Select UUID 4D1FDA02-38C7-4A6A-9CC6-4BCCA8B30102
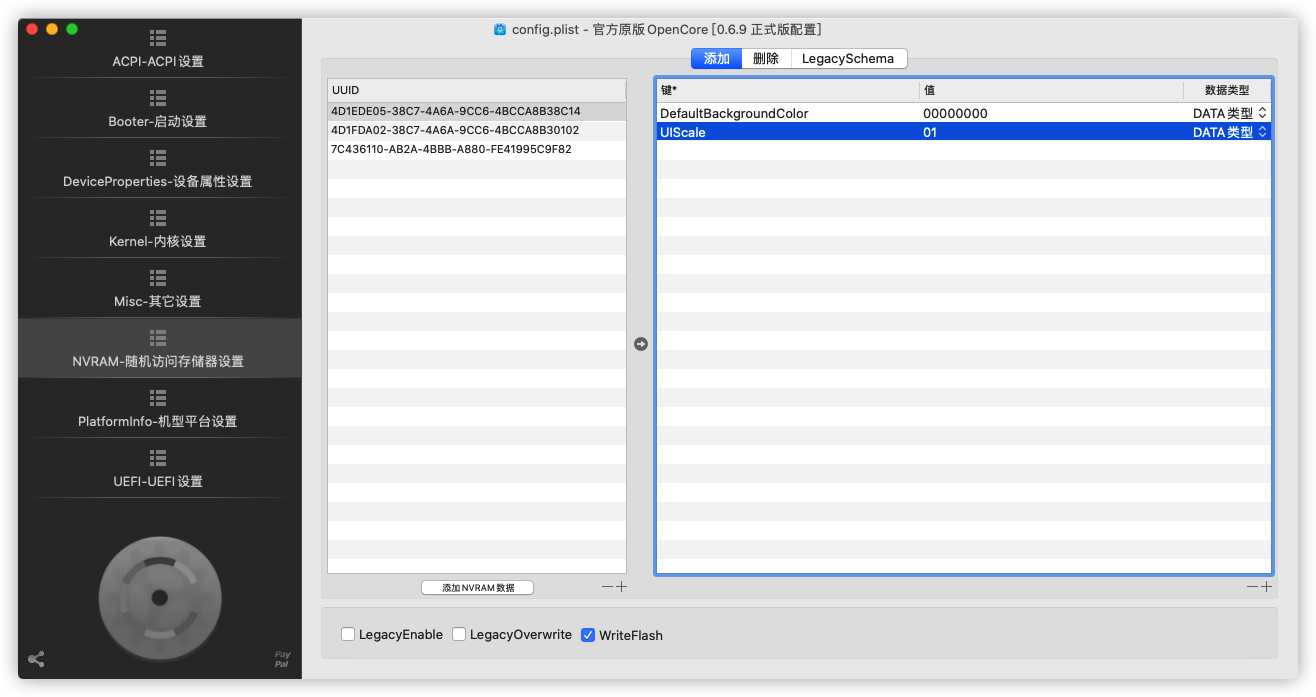This screenshot has width=1316, height=697. coord(477,130)
